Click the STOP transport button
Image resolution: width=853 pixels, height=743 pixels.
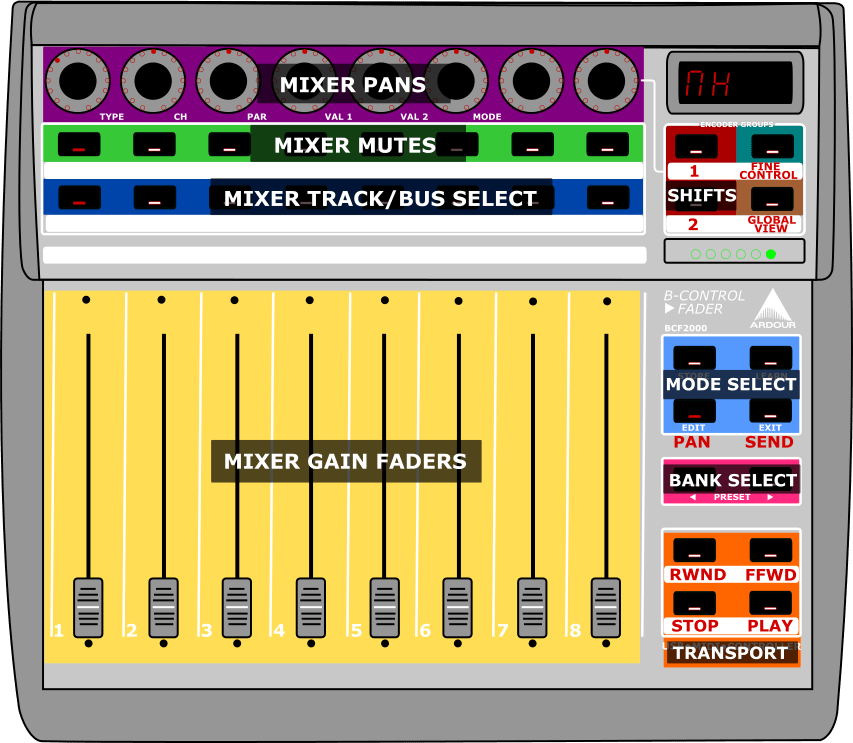click(x=695, y=603)
